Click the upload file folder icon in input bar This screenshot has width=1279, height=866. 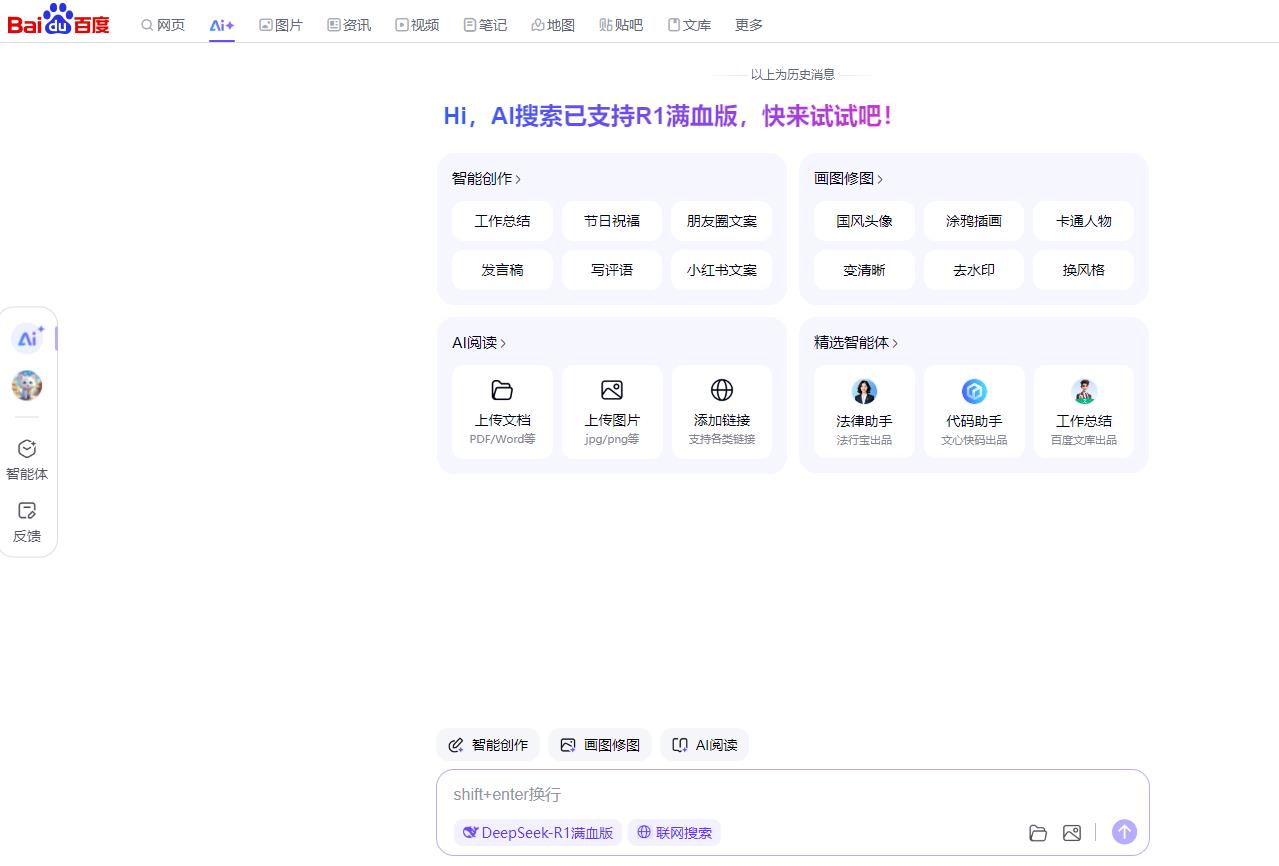pyautogui.click(x=1038, y=832)
